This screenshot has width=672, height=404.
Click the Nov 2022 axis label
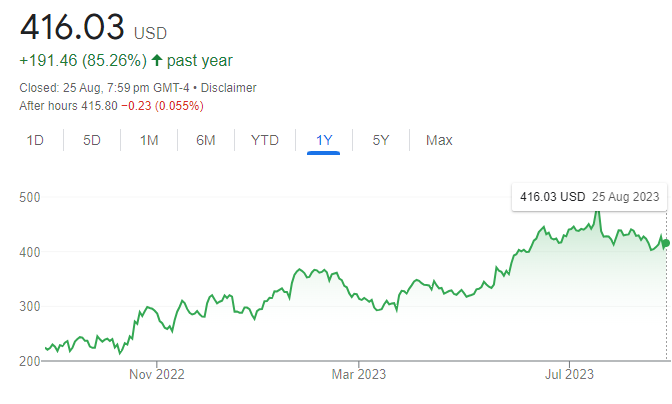157,374
